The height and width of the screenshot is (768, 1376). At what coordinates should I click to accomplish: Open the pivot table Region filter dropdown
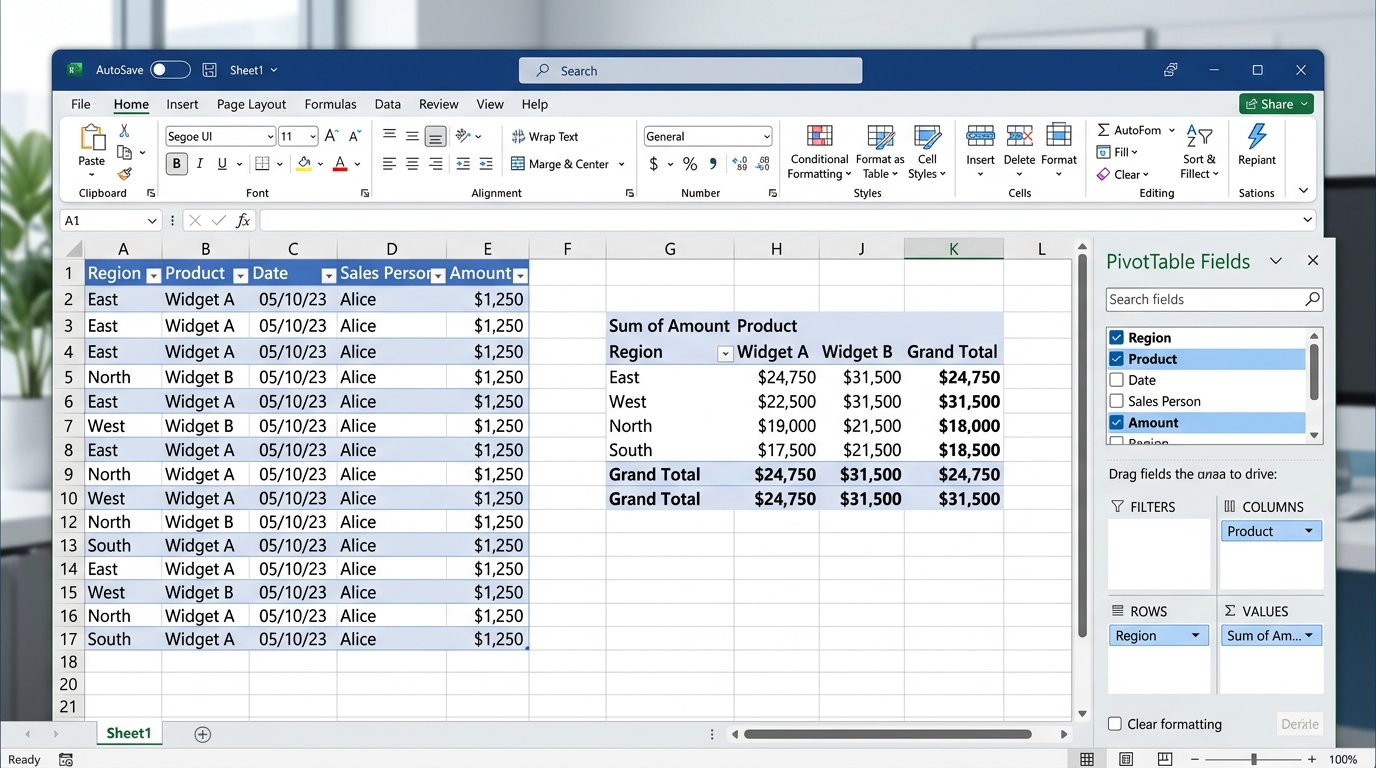[725, 353]
